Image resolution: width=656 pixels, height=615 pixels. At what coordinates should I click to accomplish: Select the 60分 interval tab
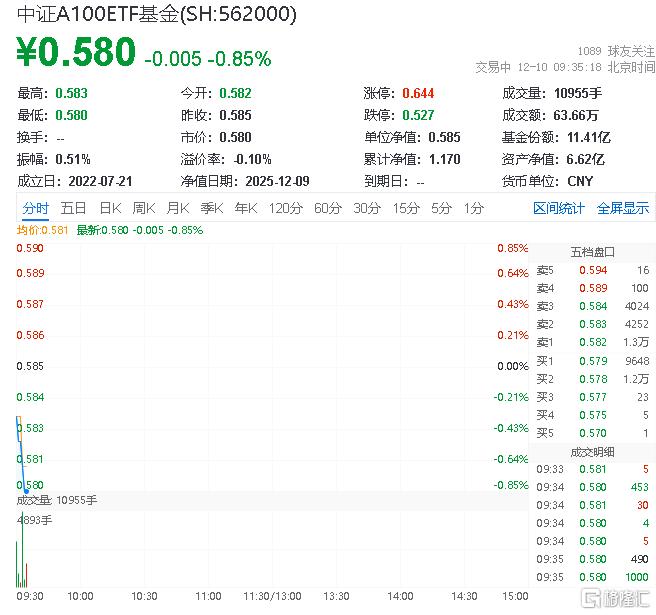tap(328, 208)
